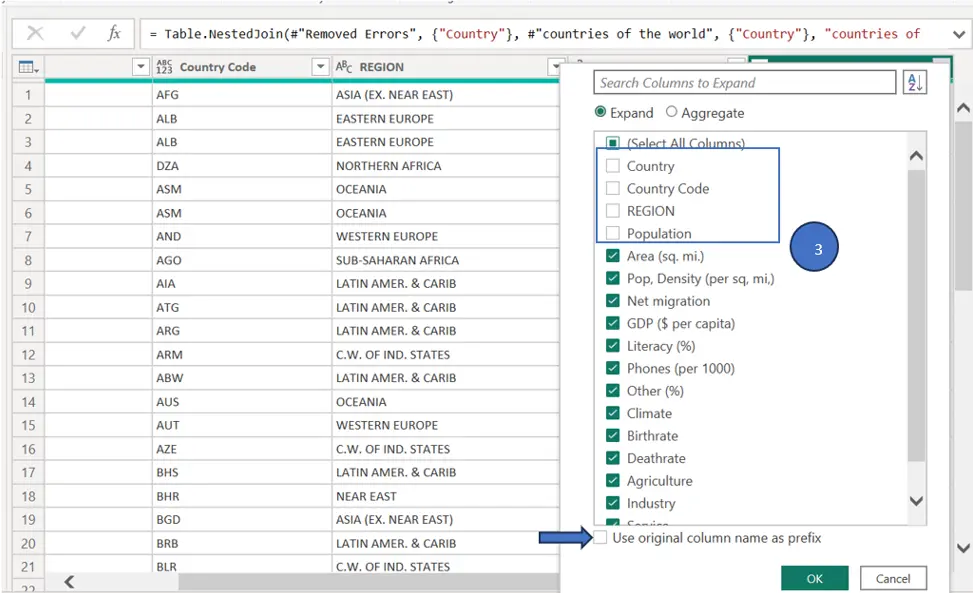Select row number 7 header
This screenshot has width=973, height=593.
(29, 236)
